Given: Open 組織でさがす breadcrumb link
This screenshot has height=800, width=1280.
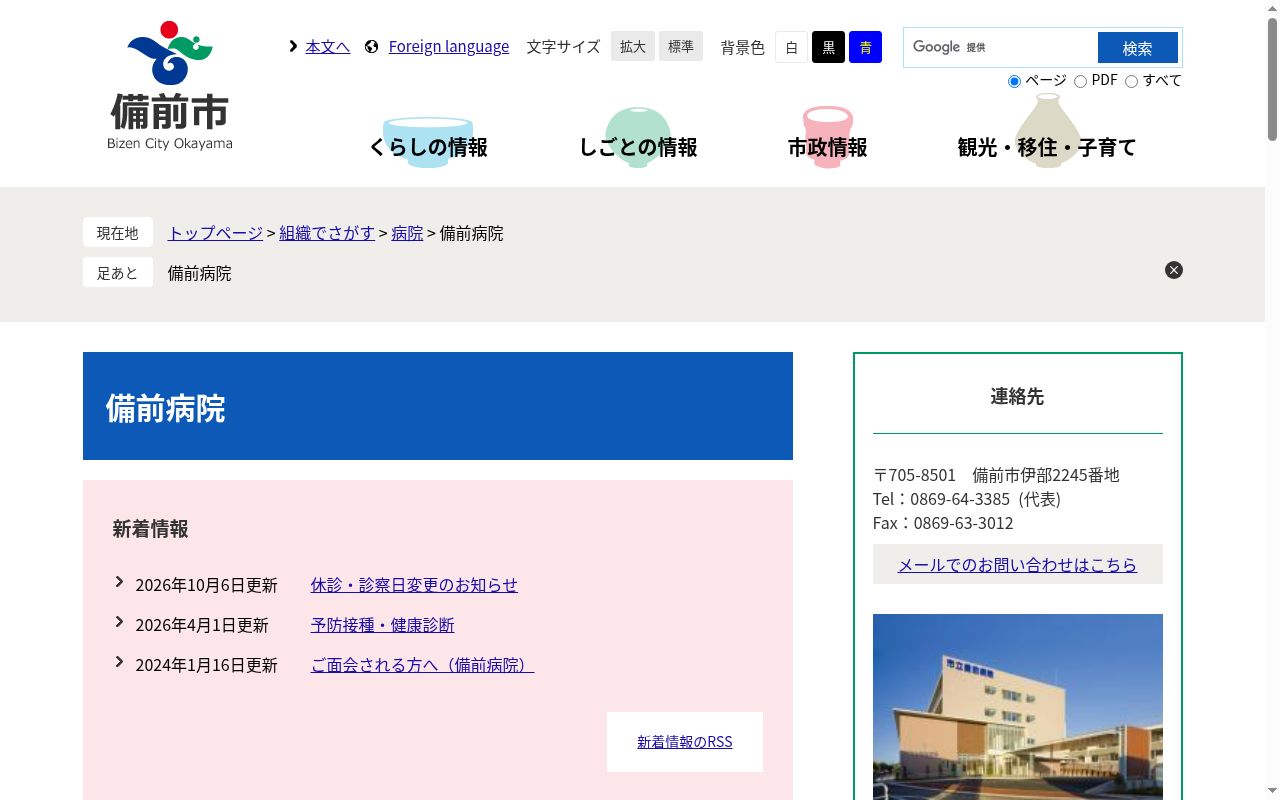Looking at the screenshot, I should 327,233.
